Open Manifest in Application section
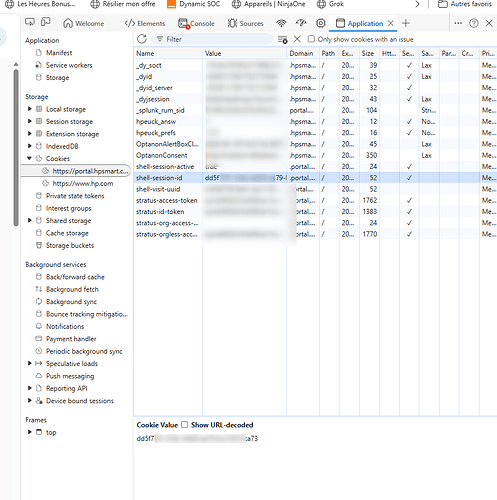Viewport: 497px width, 500px height. coord(59,53)
